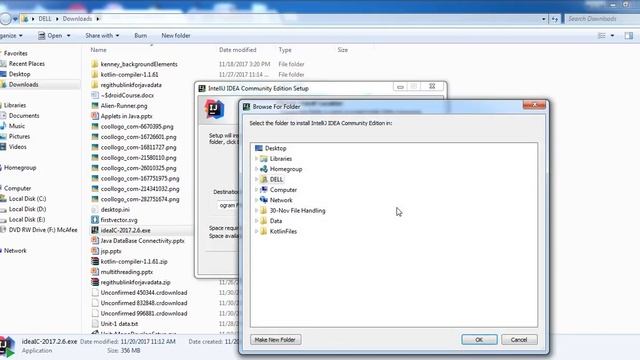The image size is (640, 360).
Task: Select Homegroup in the folder tree
Action: pyautogui.click(x=286, y=169)
